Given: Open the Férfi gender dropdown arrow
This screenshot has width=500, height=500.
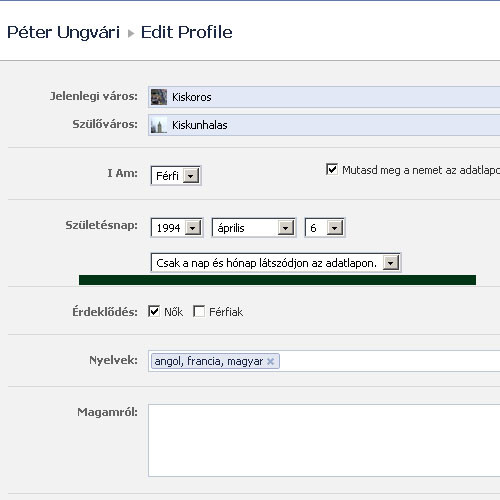Looking at the screenshot, I should point(191,176).
